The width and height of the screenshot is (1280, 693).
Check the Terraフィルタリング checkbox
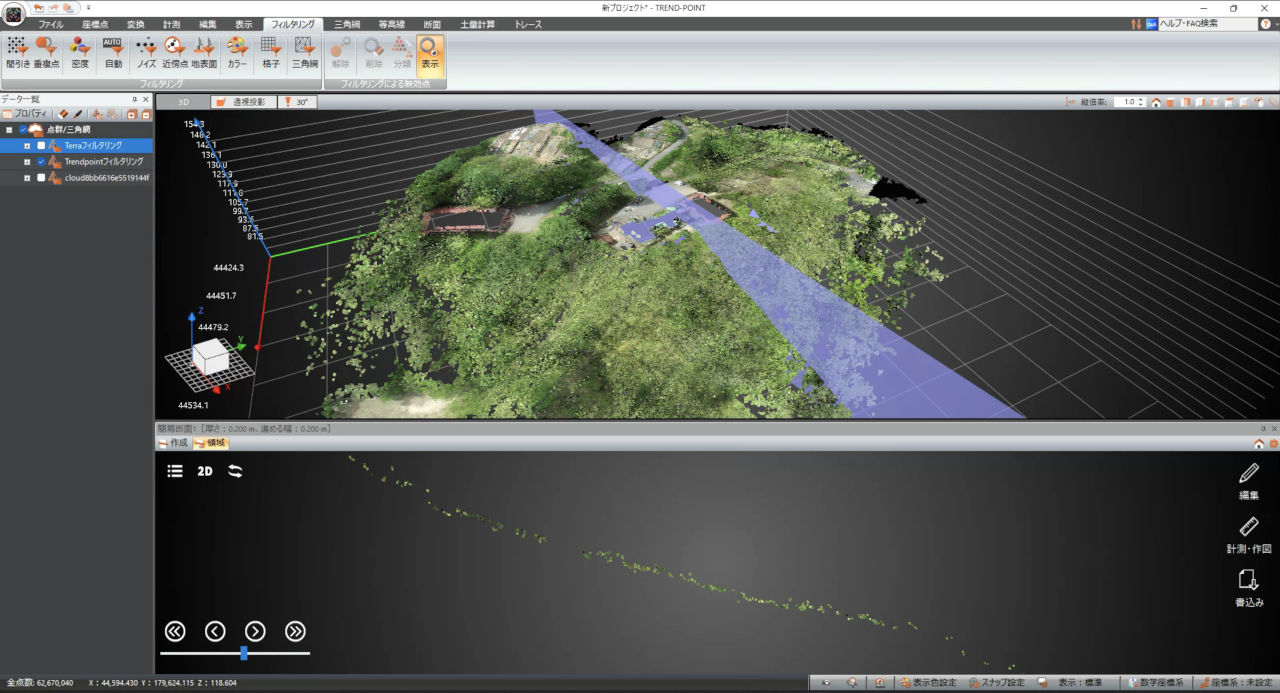(x=41, y=145)
